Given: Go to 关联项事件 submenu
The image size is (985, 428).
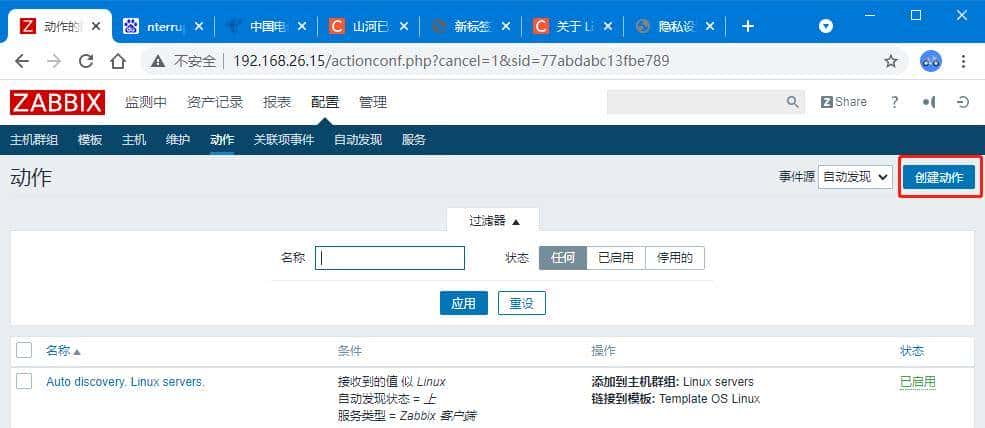Looking at the screenshot, I should [x=284, y=140].
